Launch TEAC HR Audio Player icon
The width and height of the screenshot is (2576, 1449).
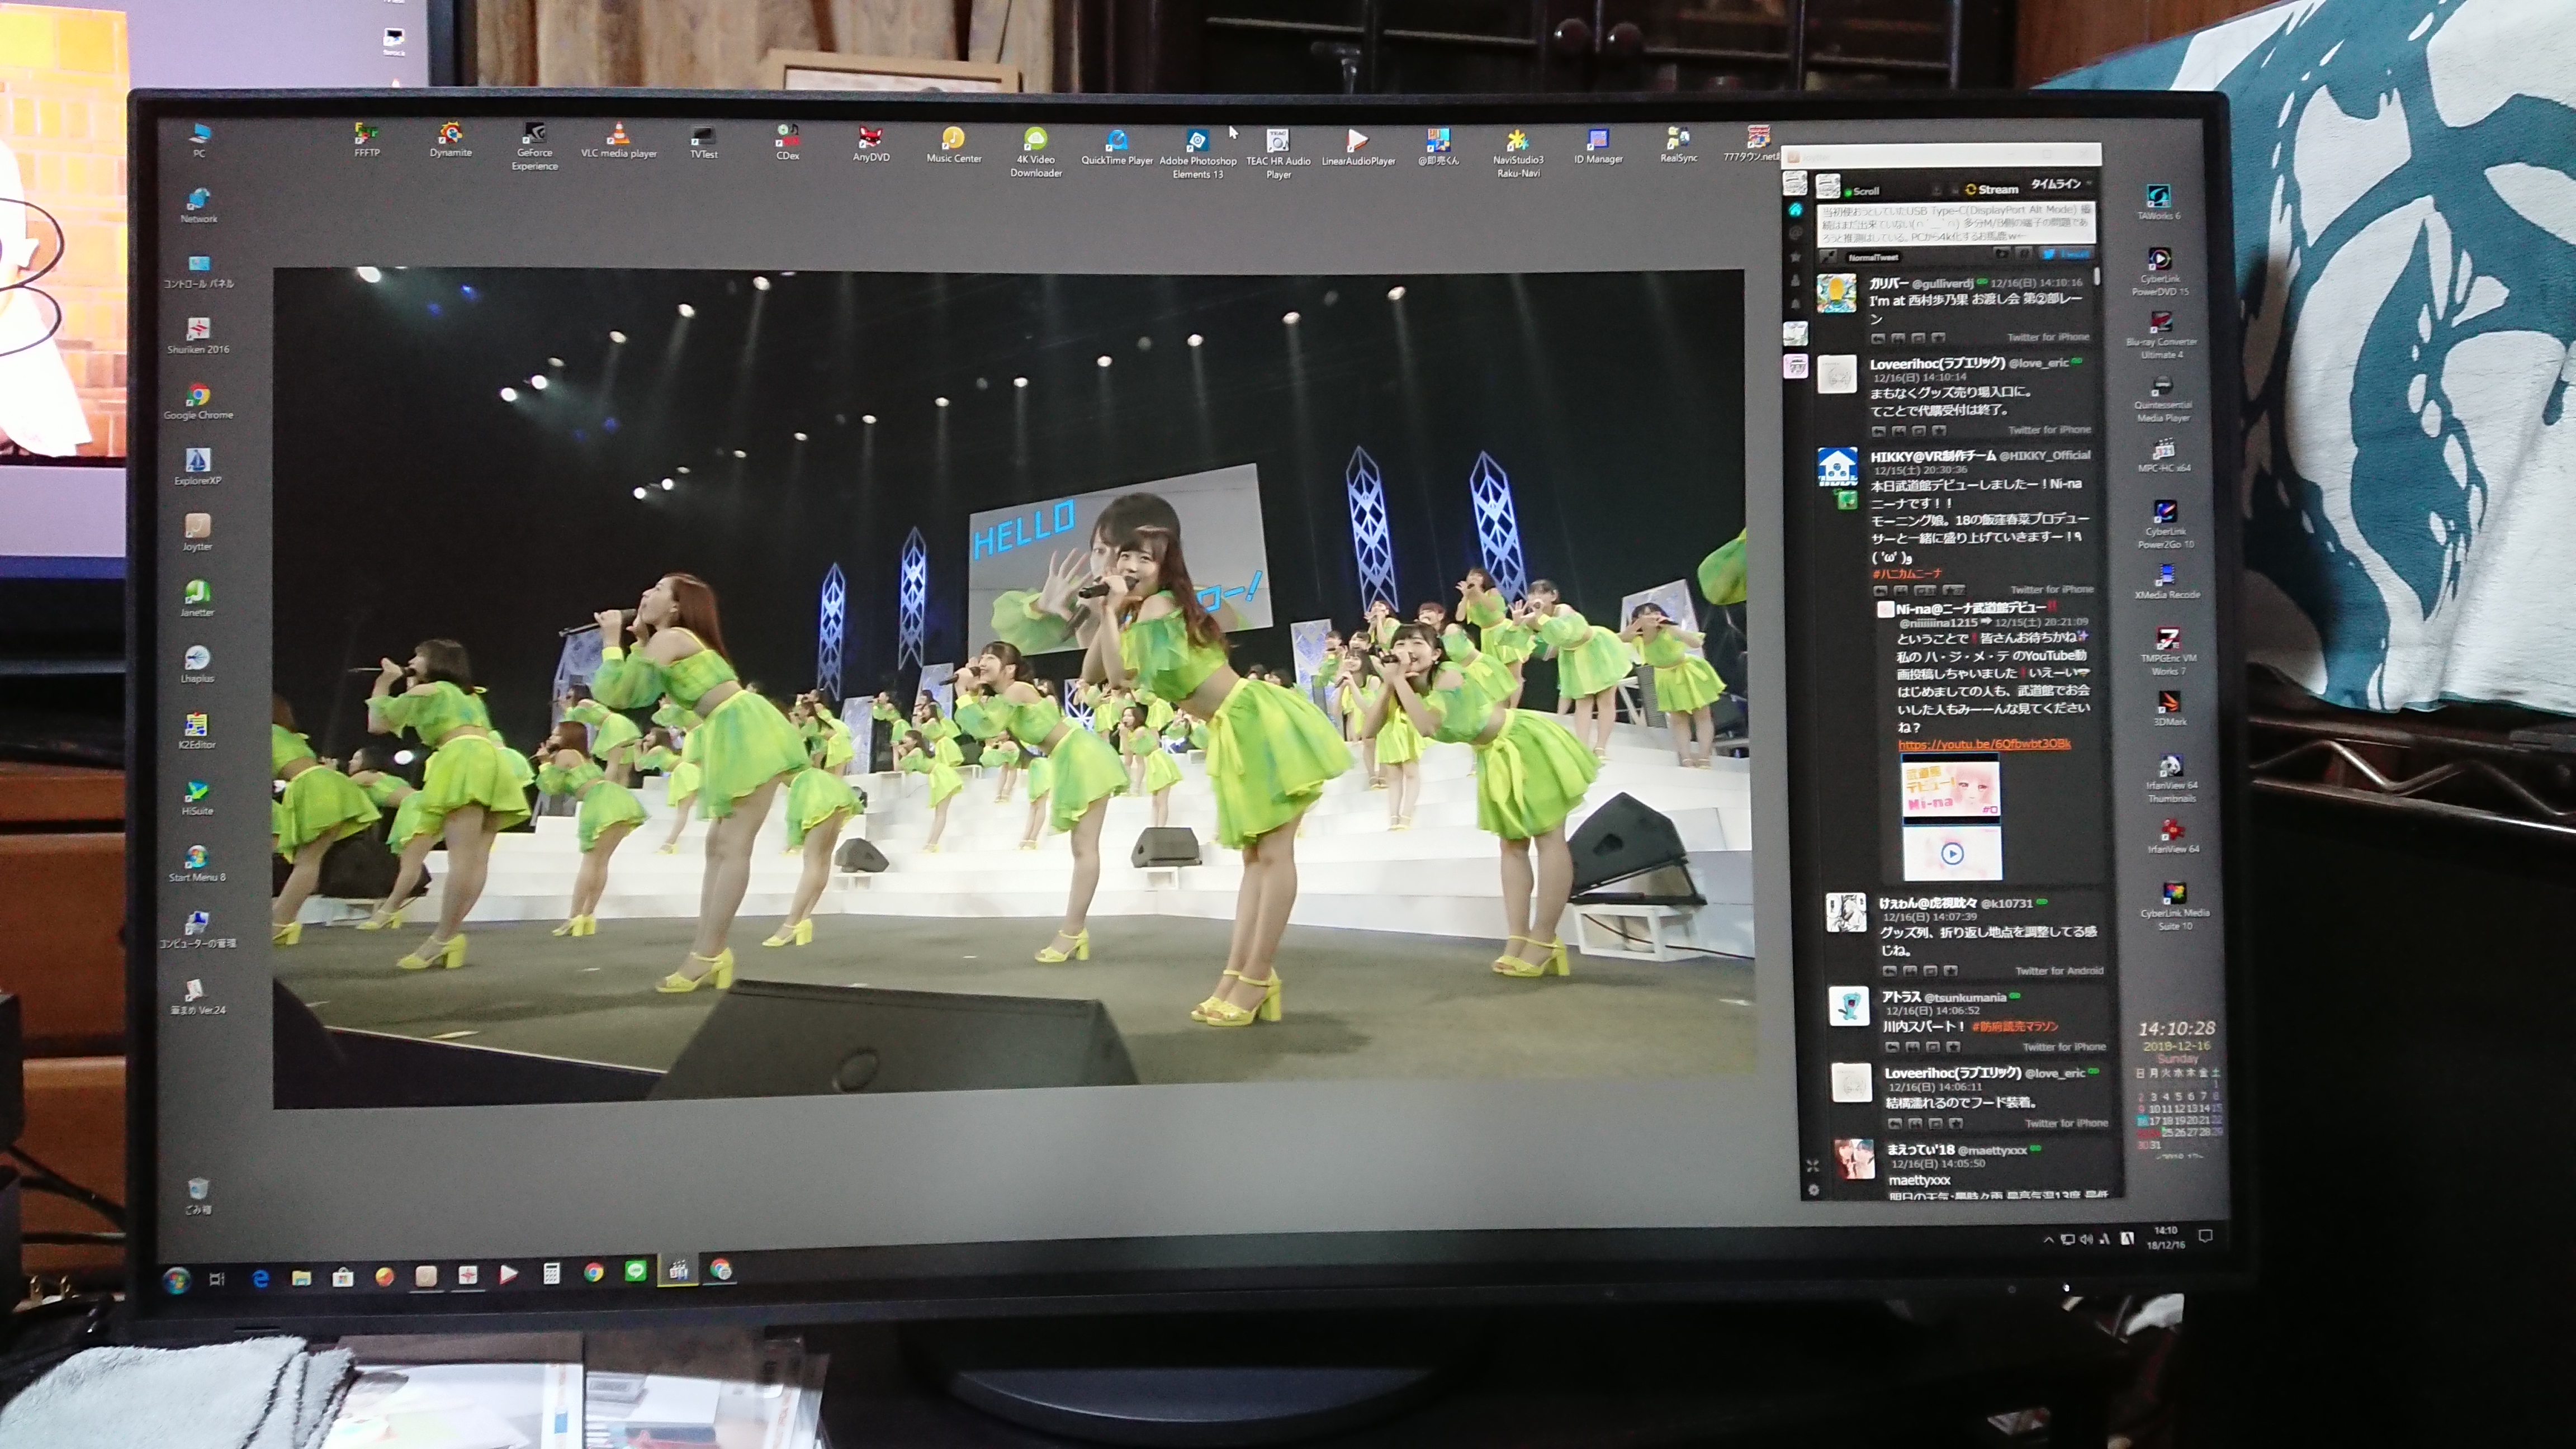1278,153
